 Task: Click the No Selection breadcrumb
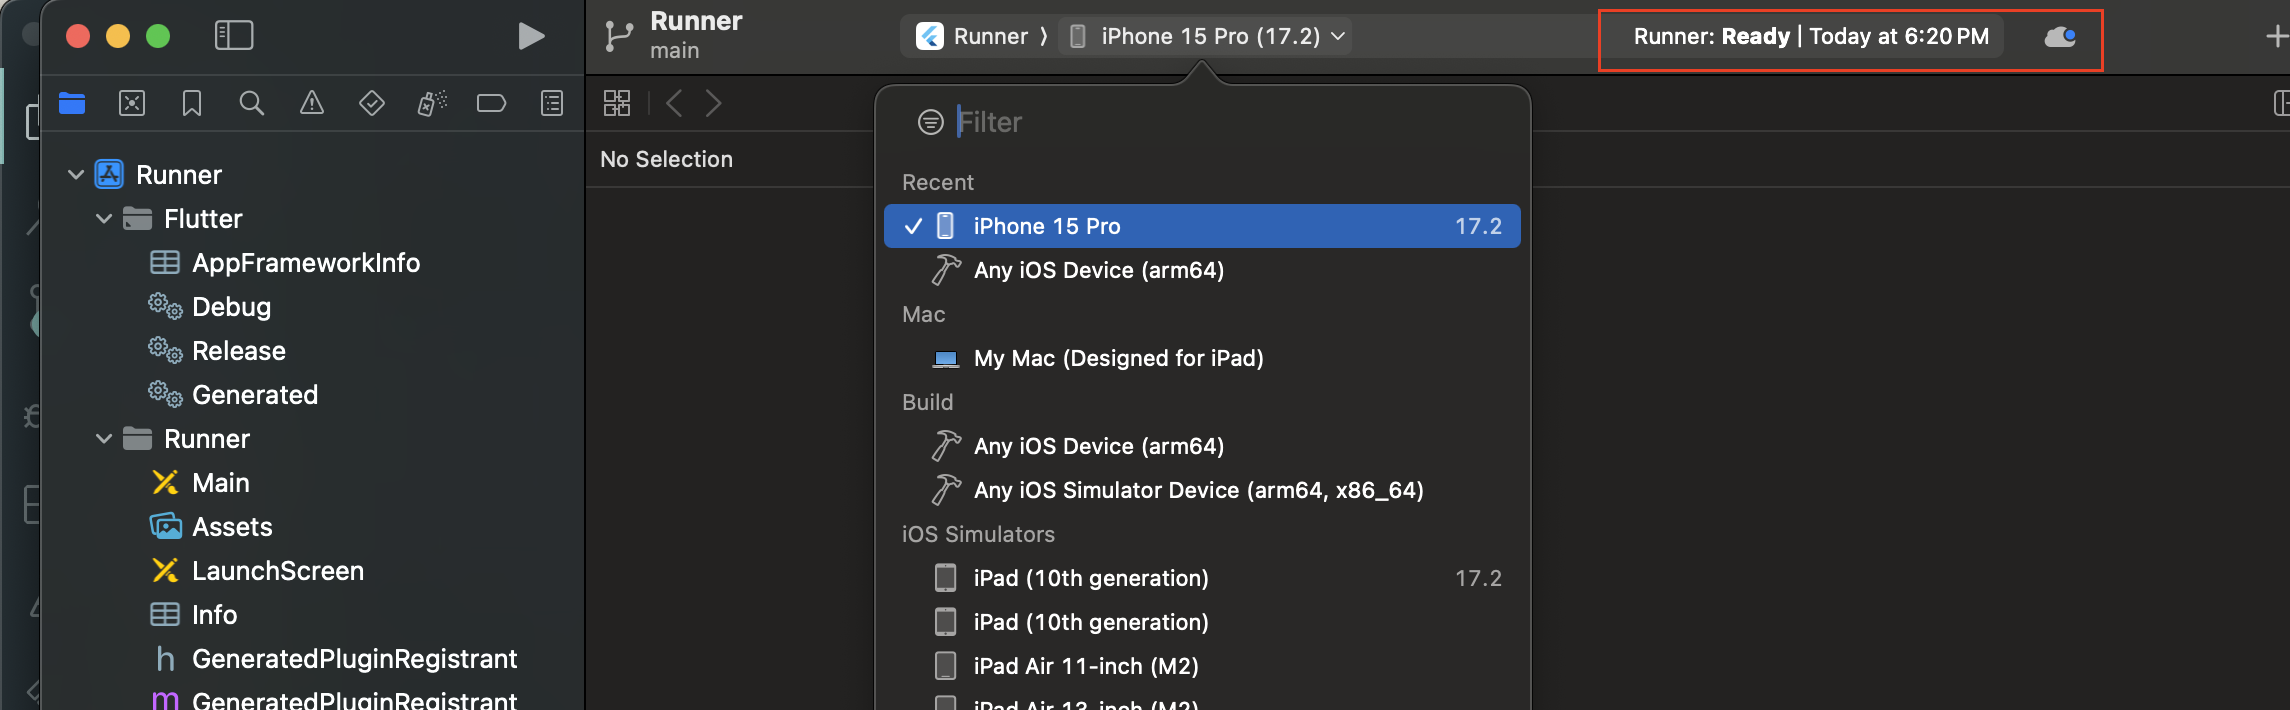pyautogui.click(x=666, y=159)
